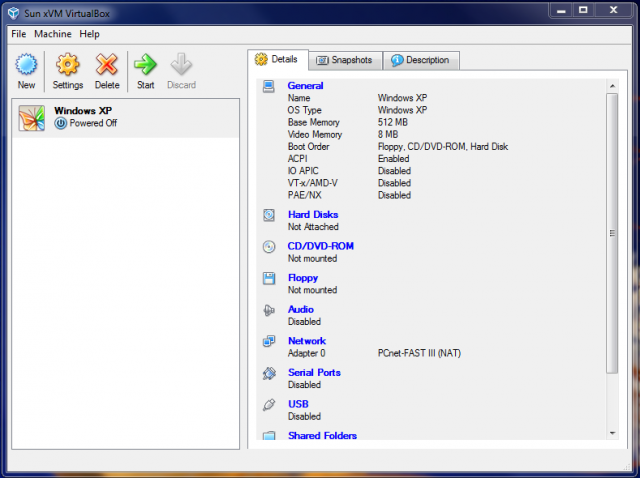Click 'Floppy, CD/DVD-ROM, Hard Disk' boot order value
640x478 pixels.
(443, 147)
